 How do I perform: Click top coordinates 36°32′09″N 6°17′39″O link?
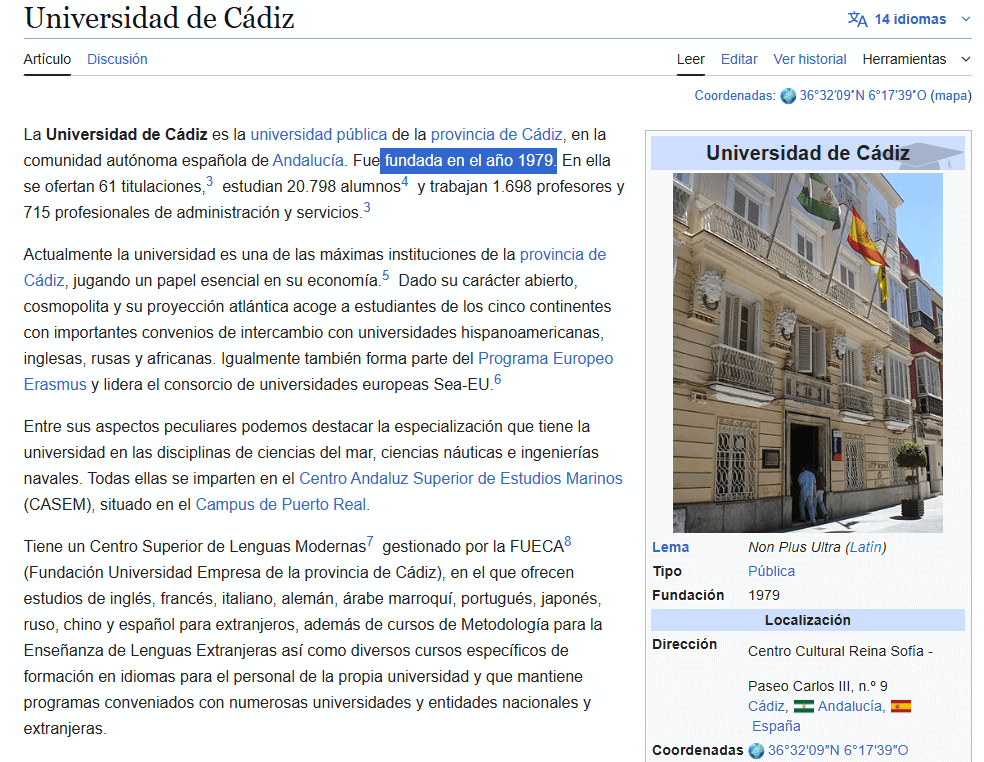click(862, 96)
